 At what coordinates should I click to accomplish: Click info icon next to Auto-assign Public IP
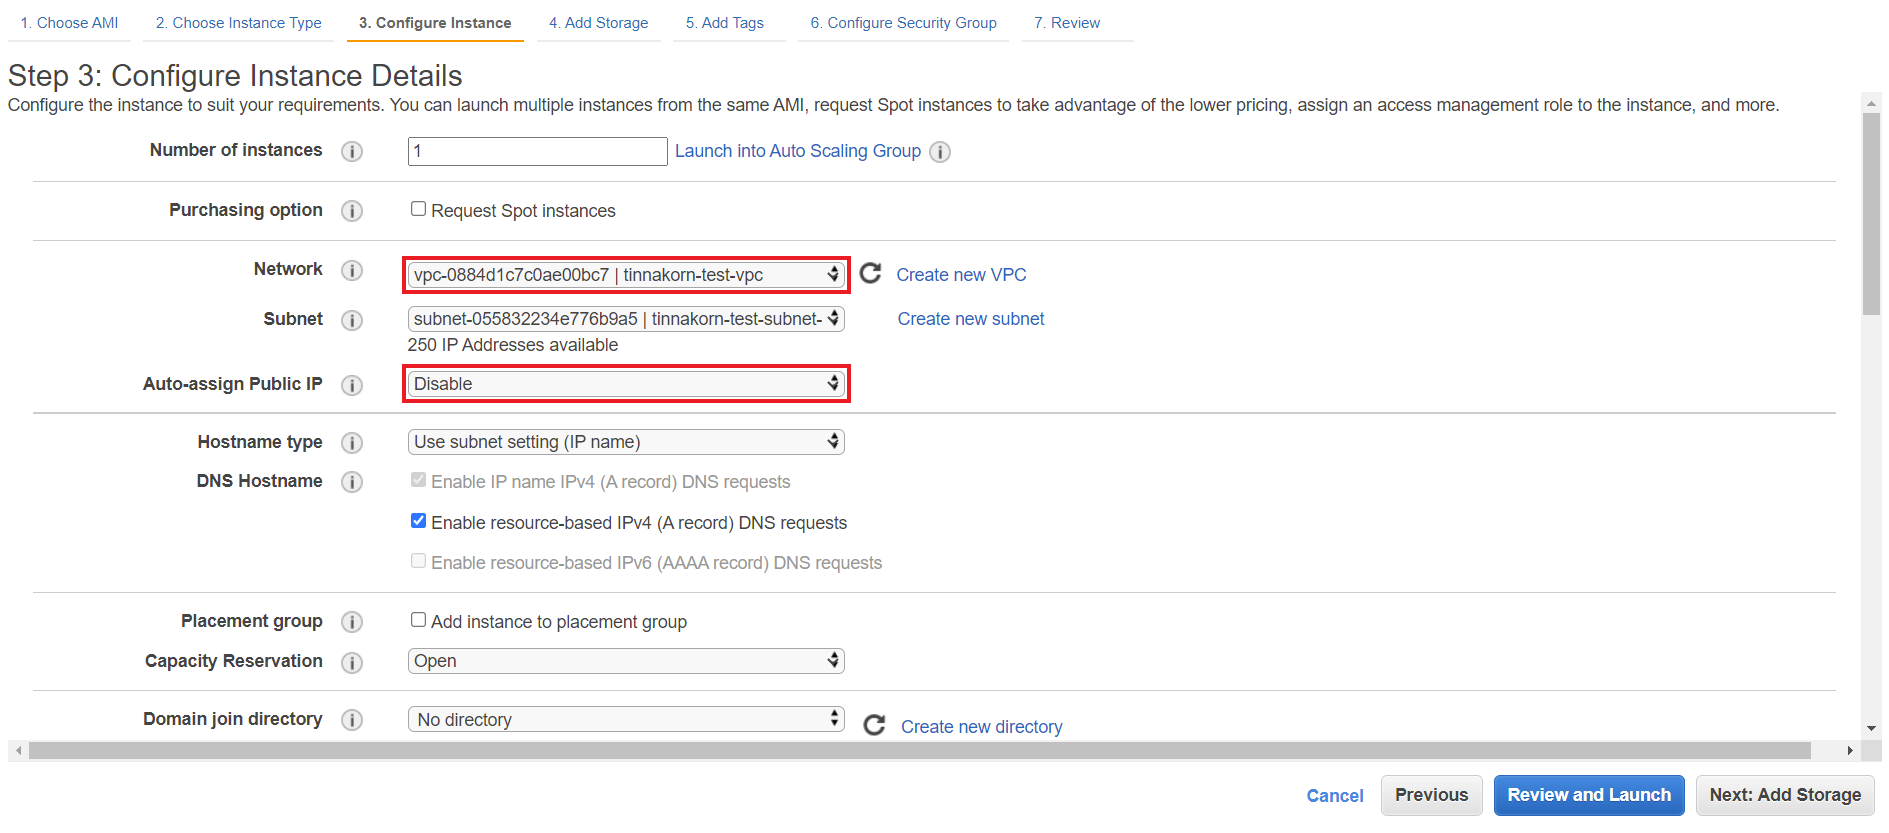(x=352, y=385)
